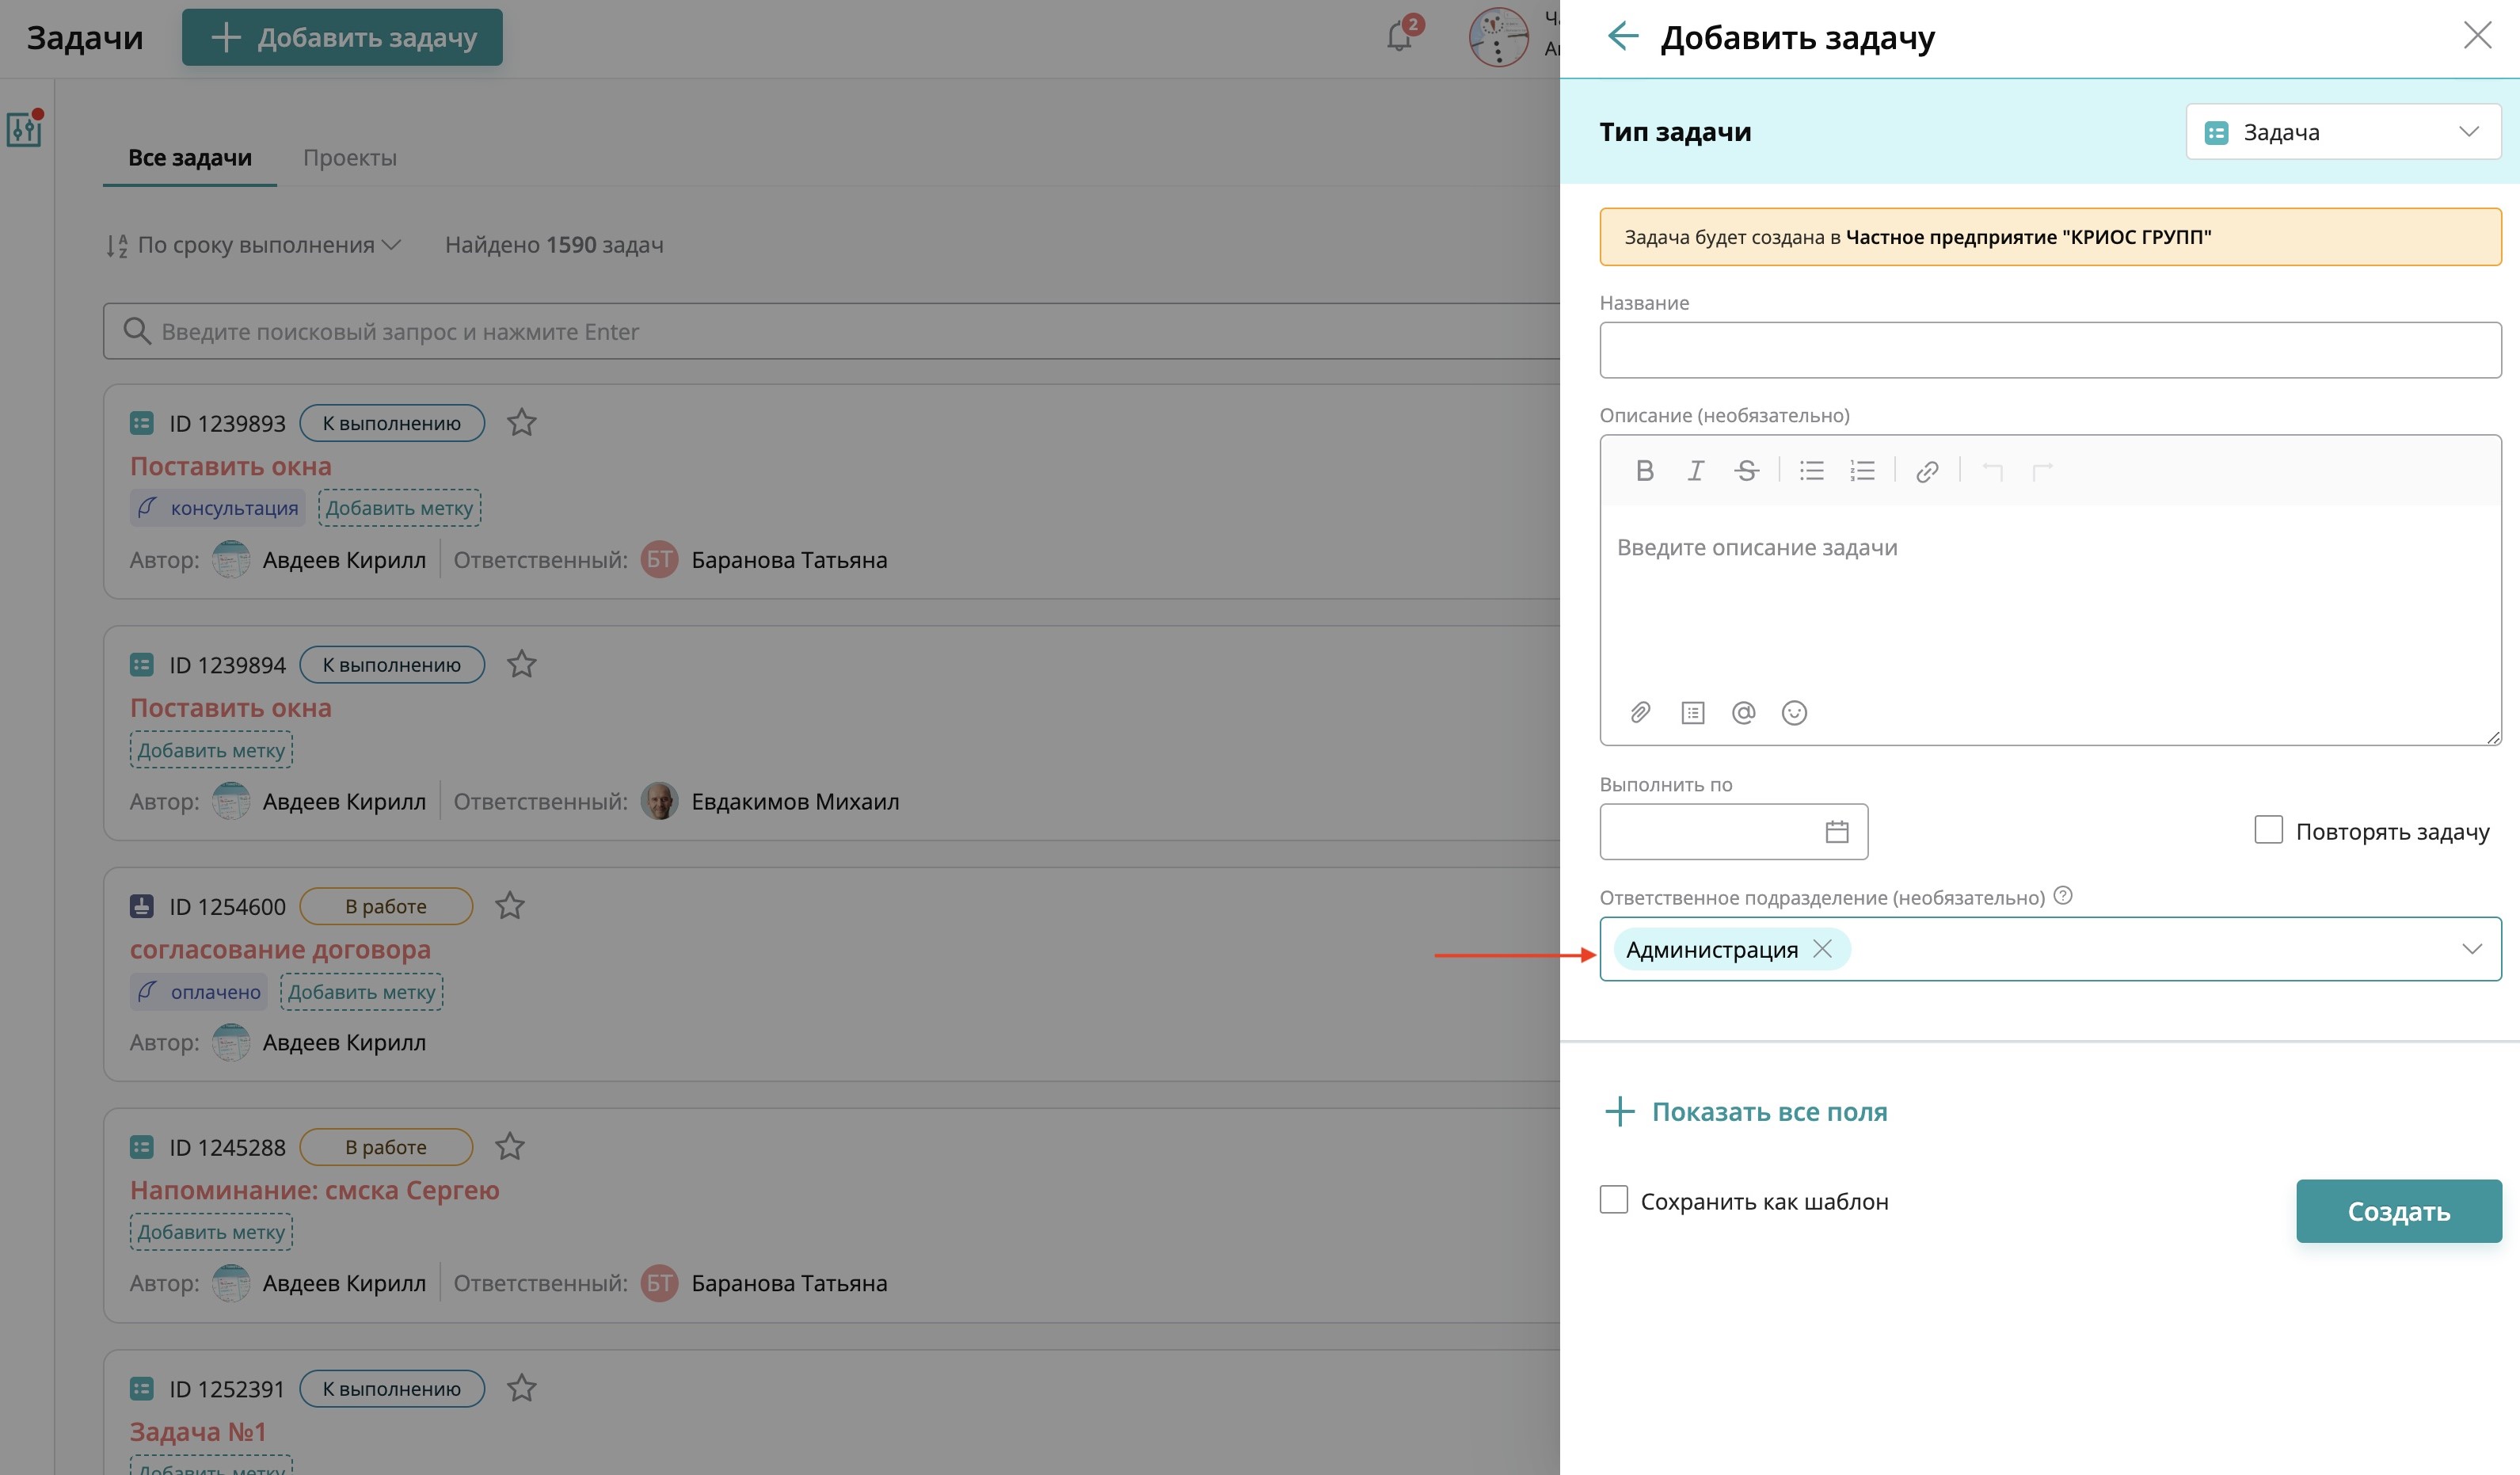2520x1475 pixels.
Task: Attach a file with paperclip icon
Action: pos(1640,713)
